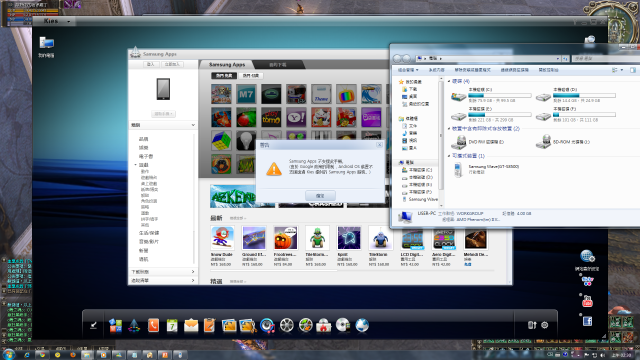Open the M7 app tile
The width and height of the screenshot is (640, 360).
tap(246, 94)
